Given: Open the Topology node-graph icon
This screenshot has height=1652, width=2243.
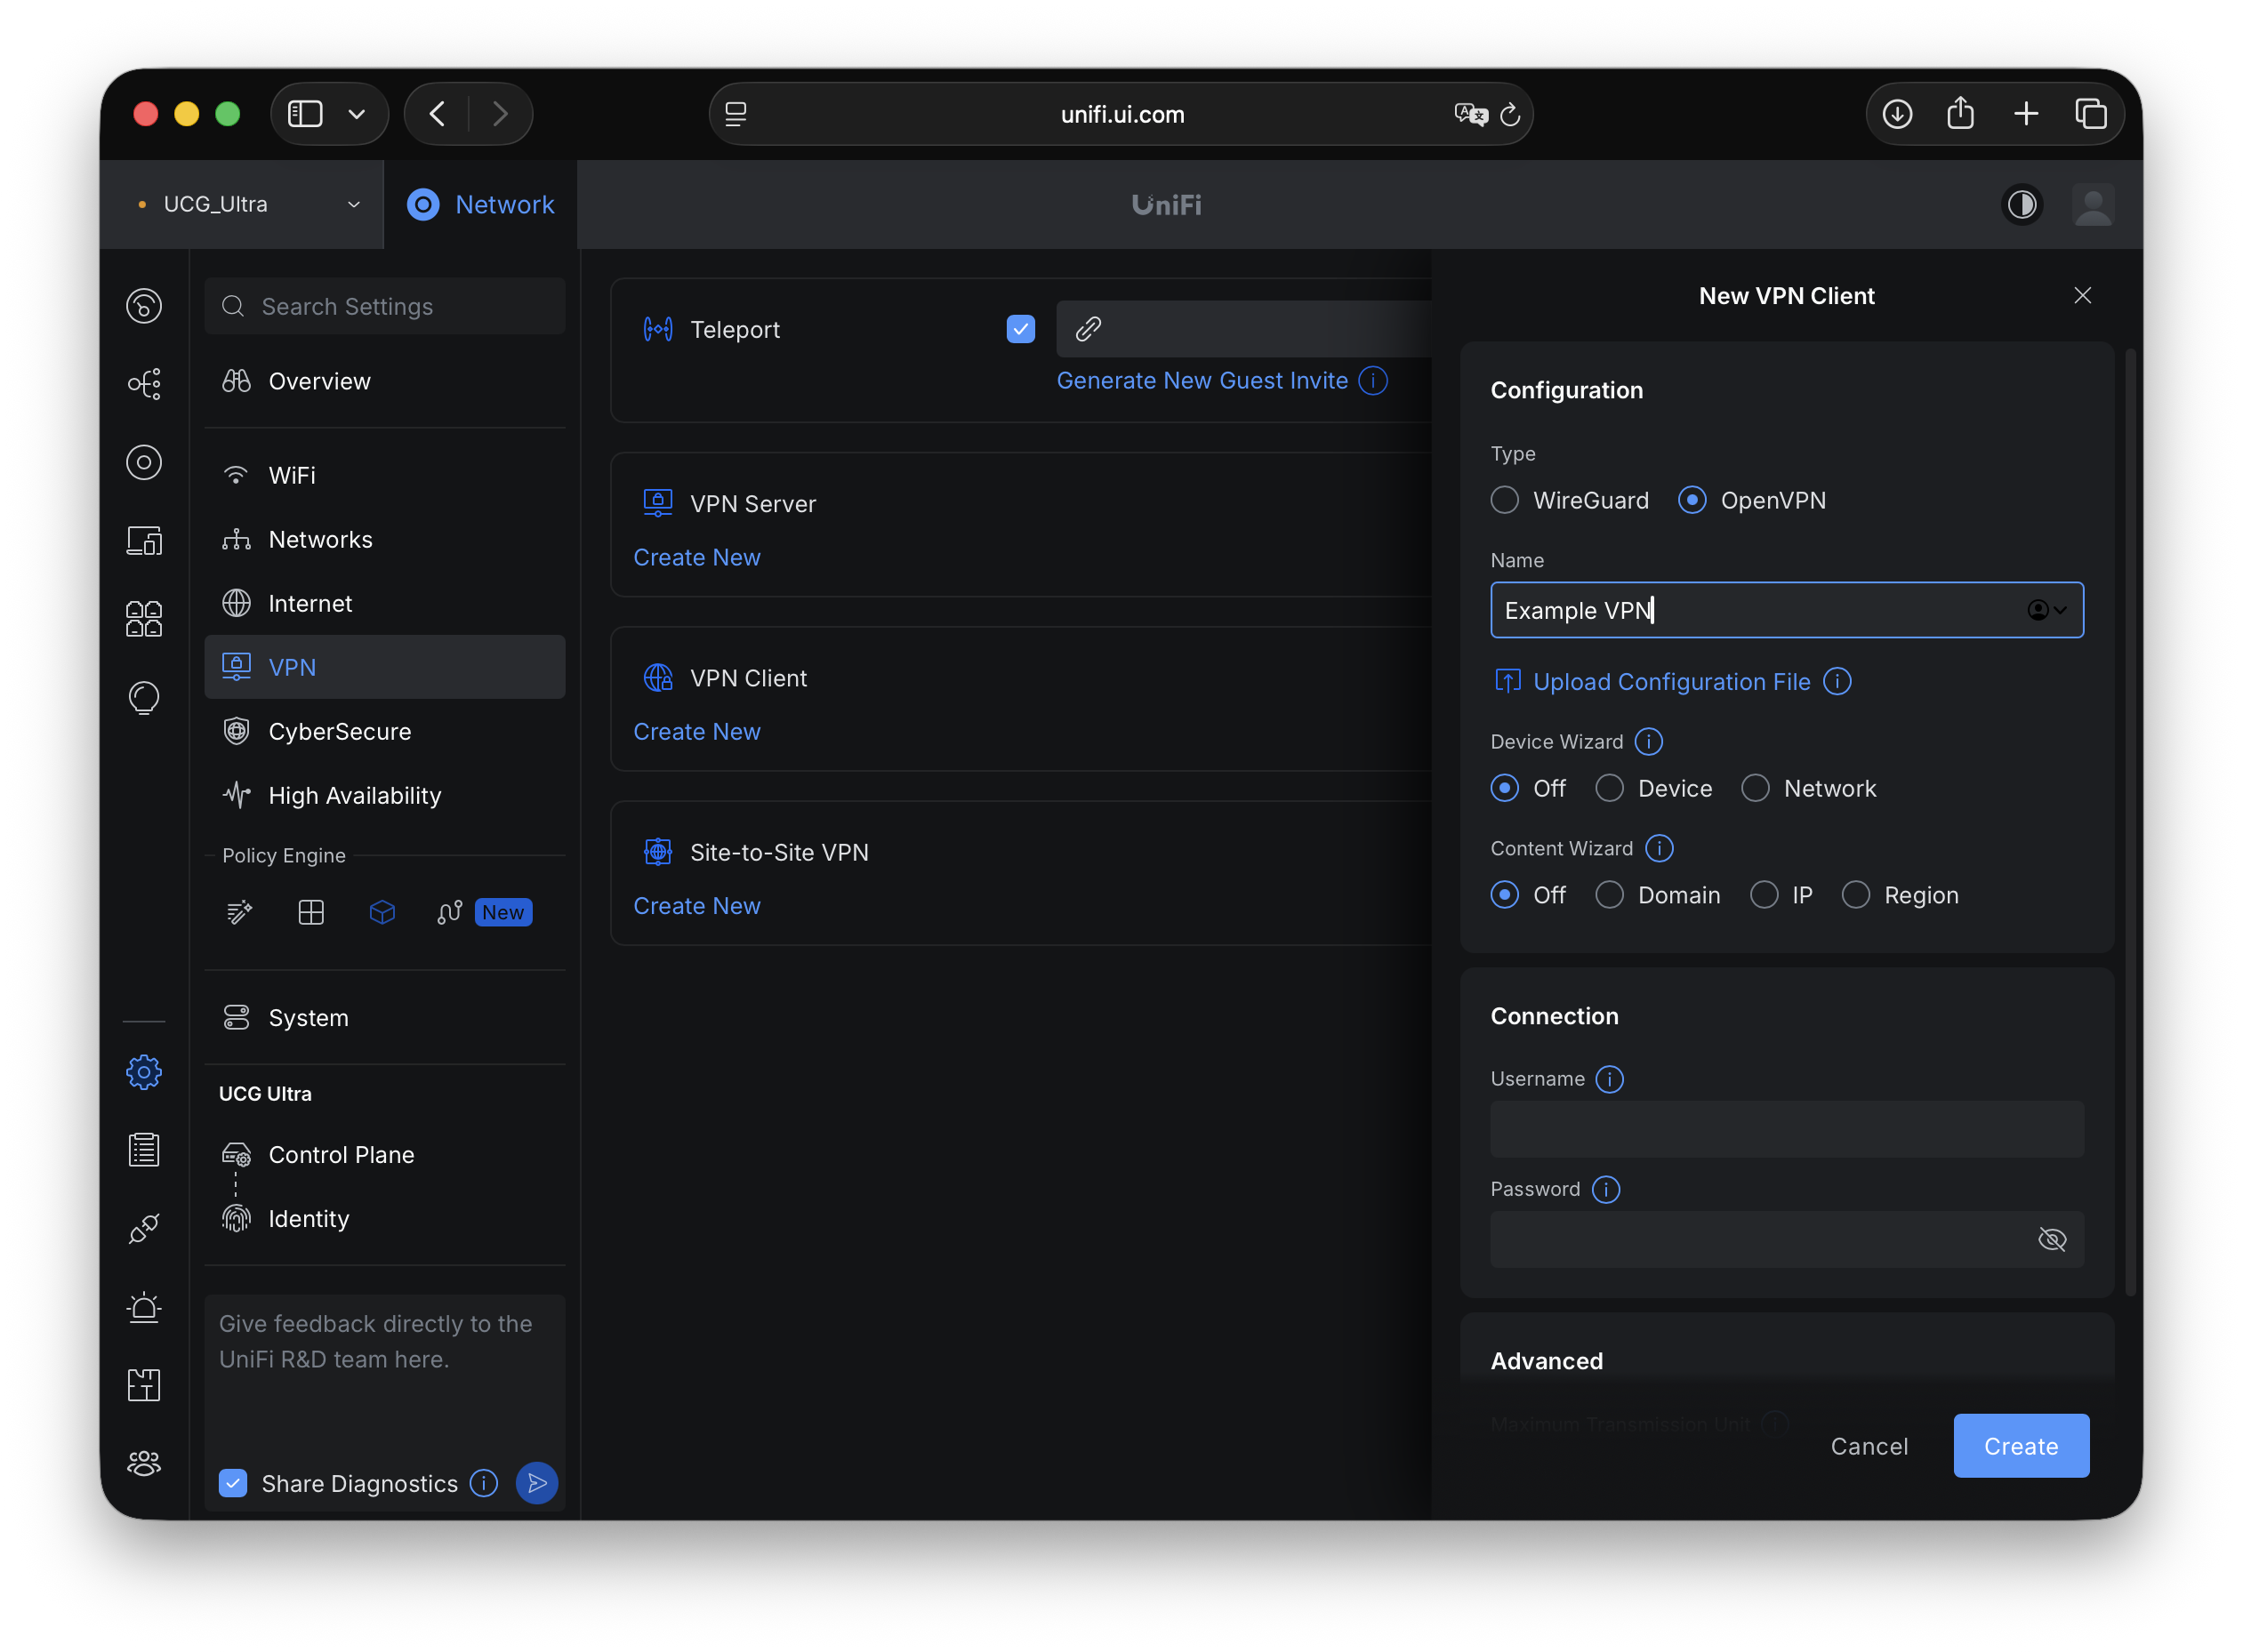Looking at the screenshot, I should pyautogui.click(x=144, y=384).
